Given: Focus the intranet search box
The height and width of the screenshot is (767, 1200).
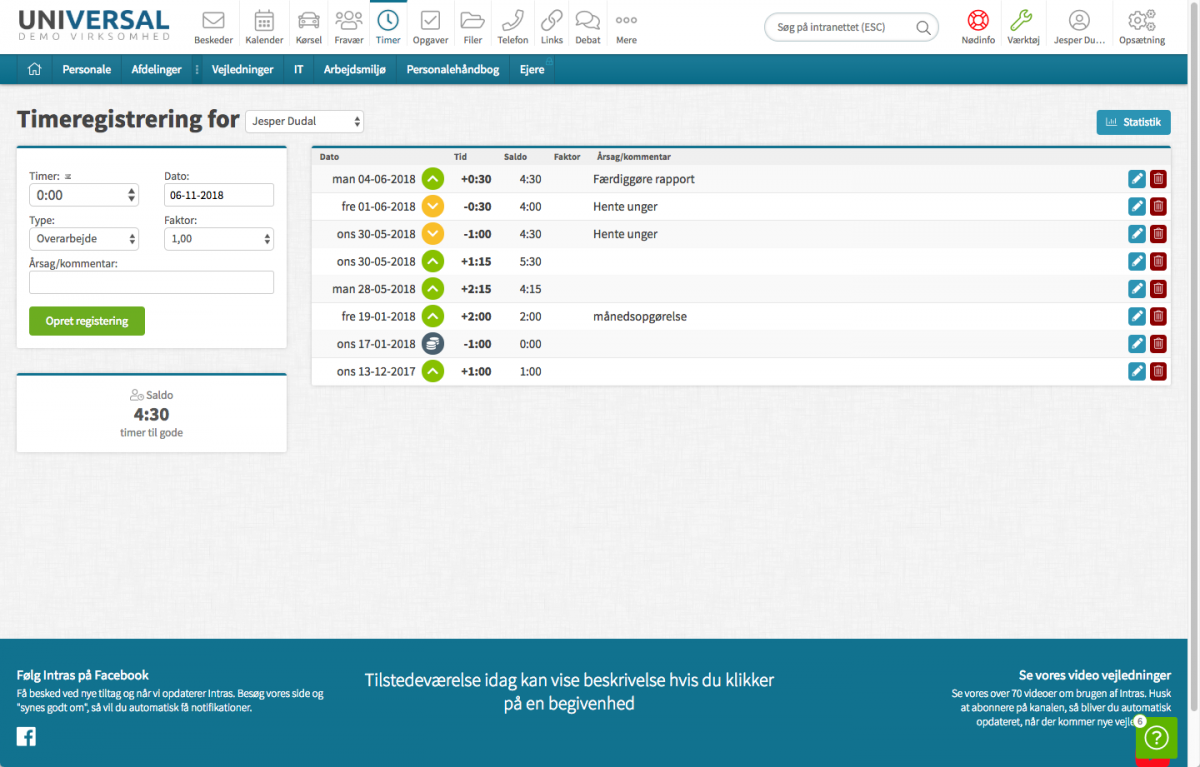Looking at the screenshot, I should click(845, 27).
